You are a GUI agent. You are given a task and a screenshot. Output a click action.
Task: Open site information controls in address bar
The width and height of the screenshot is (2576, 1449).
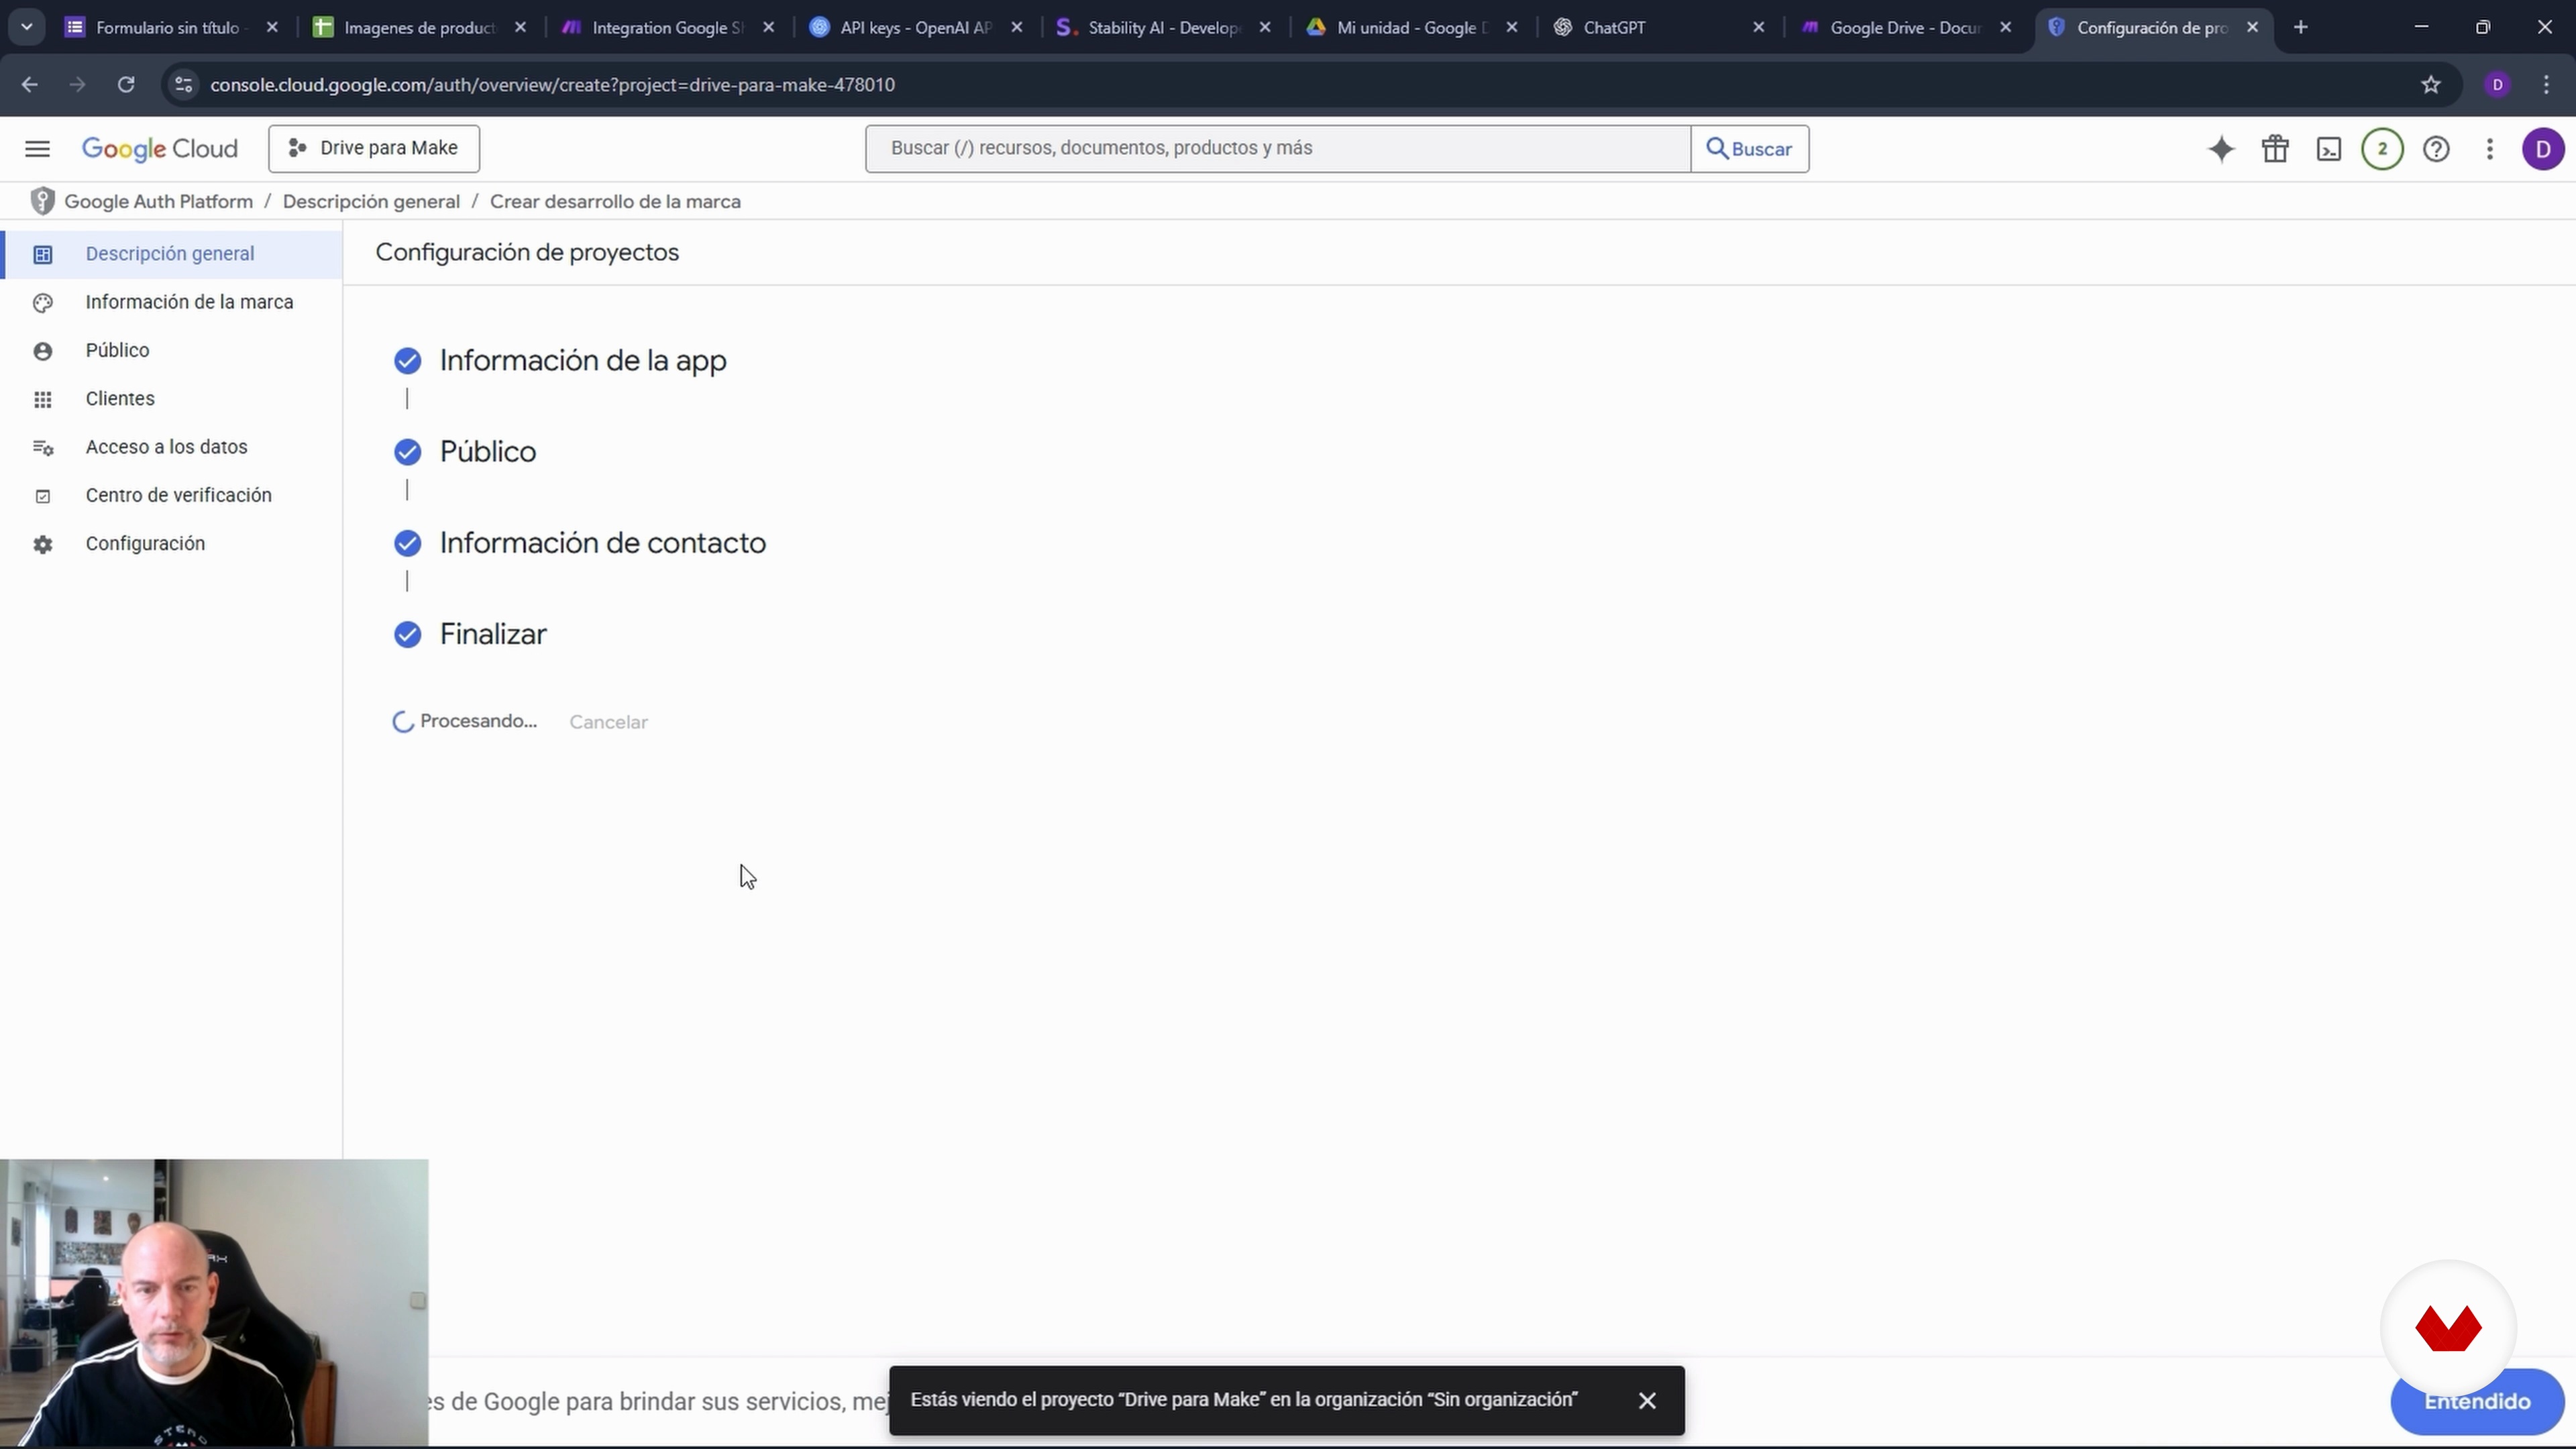coord(183,85)
